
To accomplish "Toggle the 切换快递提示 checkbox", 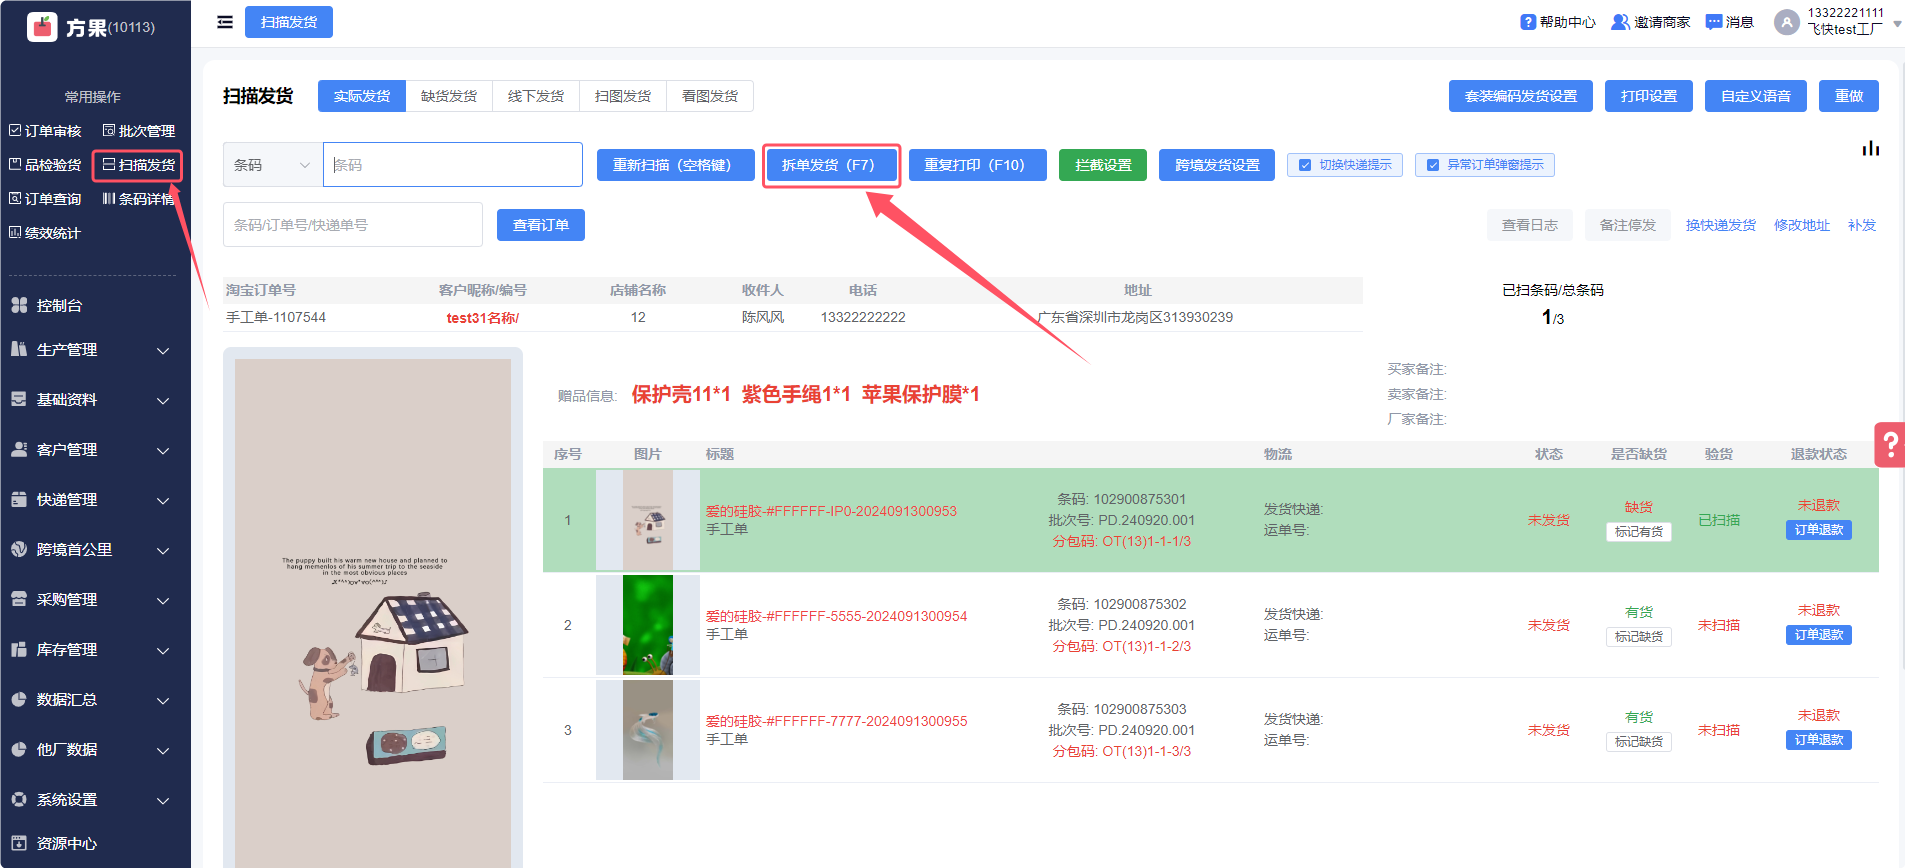I will pos(1305,165).
